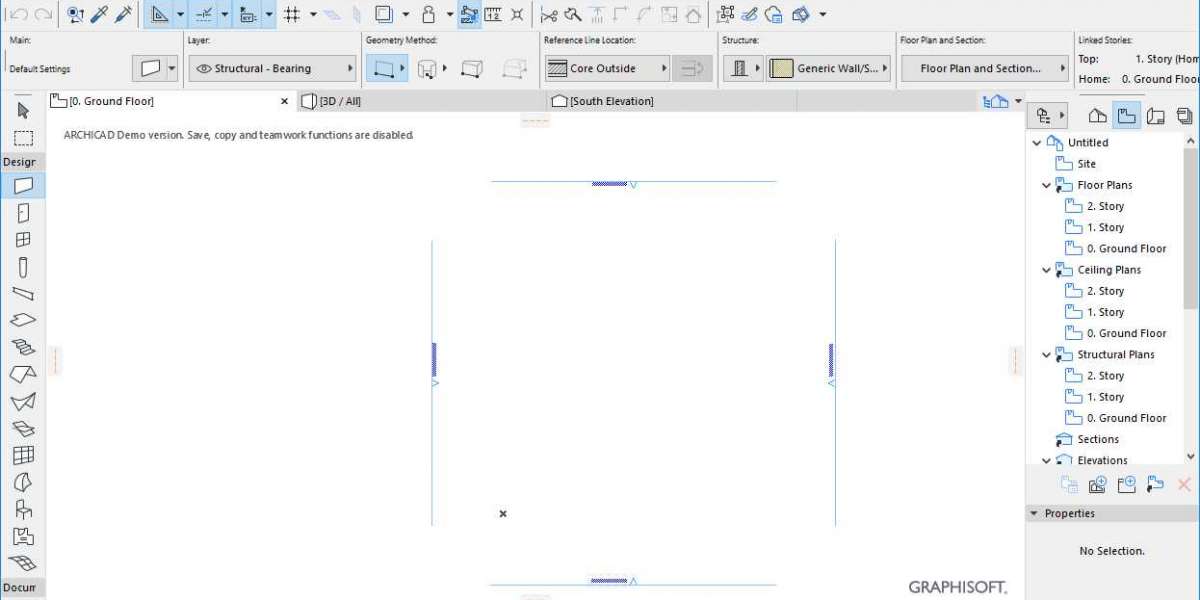
Task: Click the Inject Parameters syringe icon
Action: (x=123, y=15)
